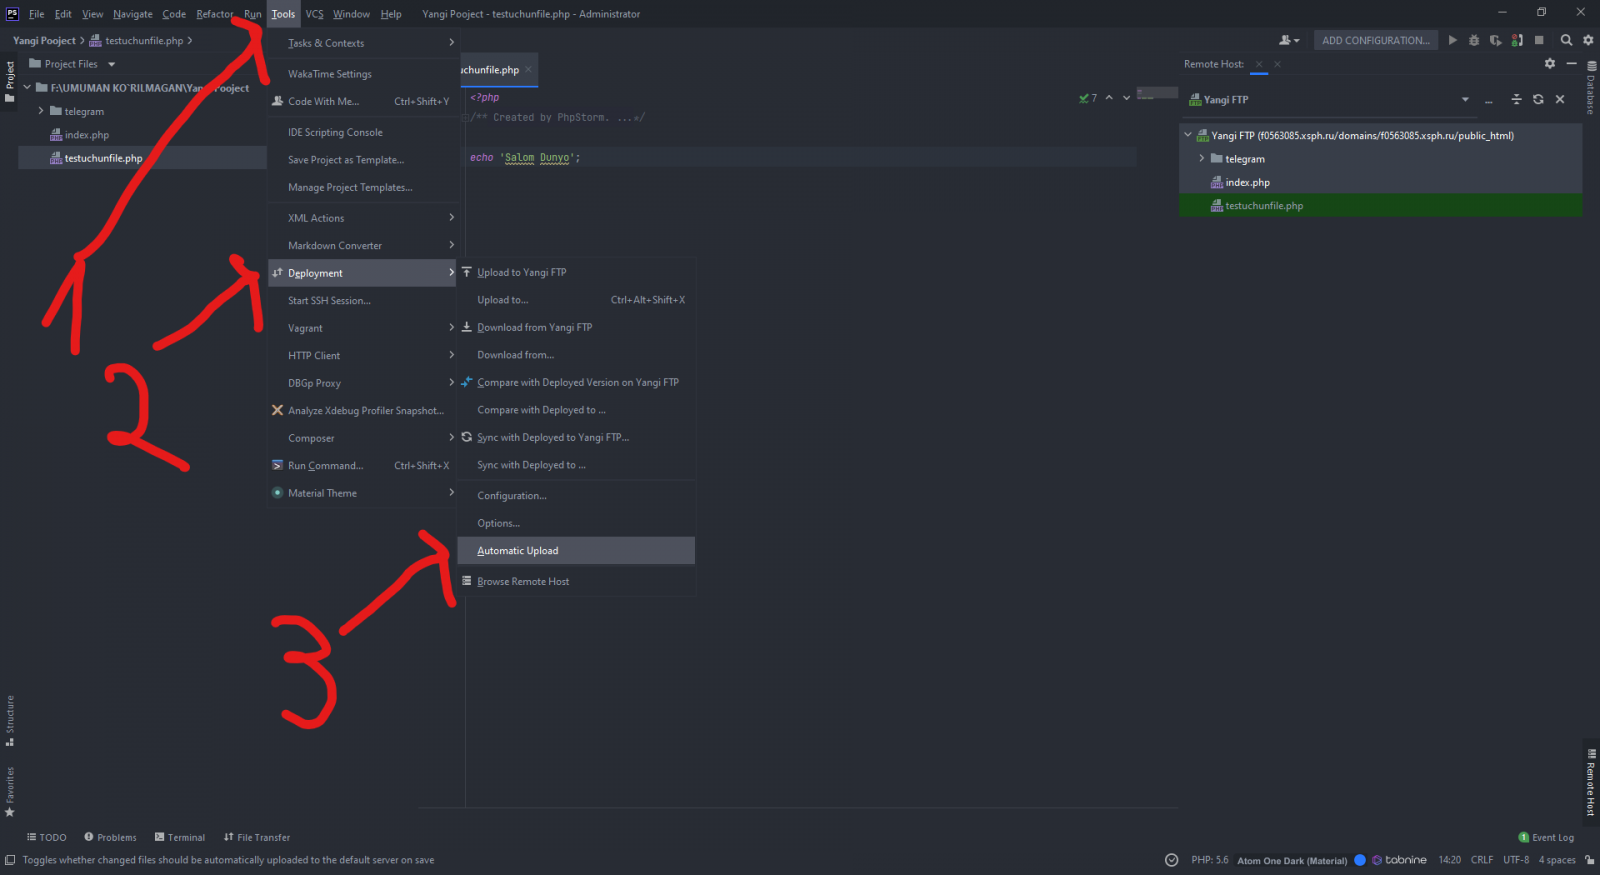Select Upload to Yangi FTP
The height and width of the screenshot is (875, 1600).
click(576, 272)
